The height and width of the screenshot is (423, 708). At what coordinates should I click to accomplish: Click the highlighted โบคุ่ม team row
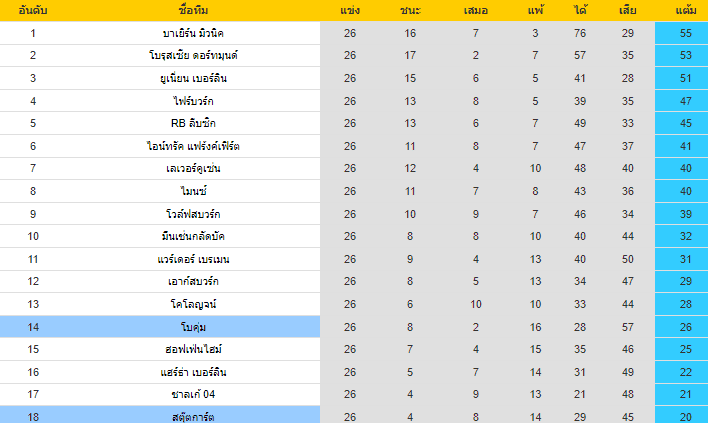[x=191, y=327]
